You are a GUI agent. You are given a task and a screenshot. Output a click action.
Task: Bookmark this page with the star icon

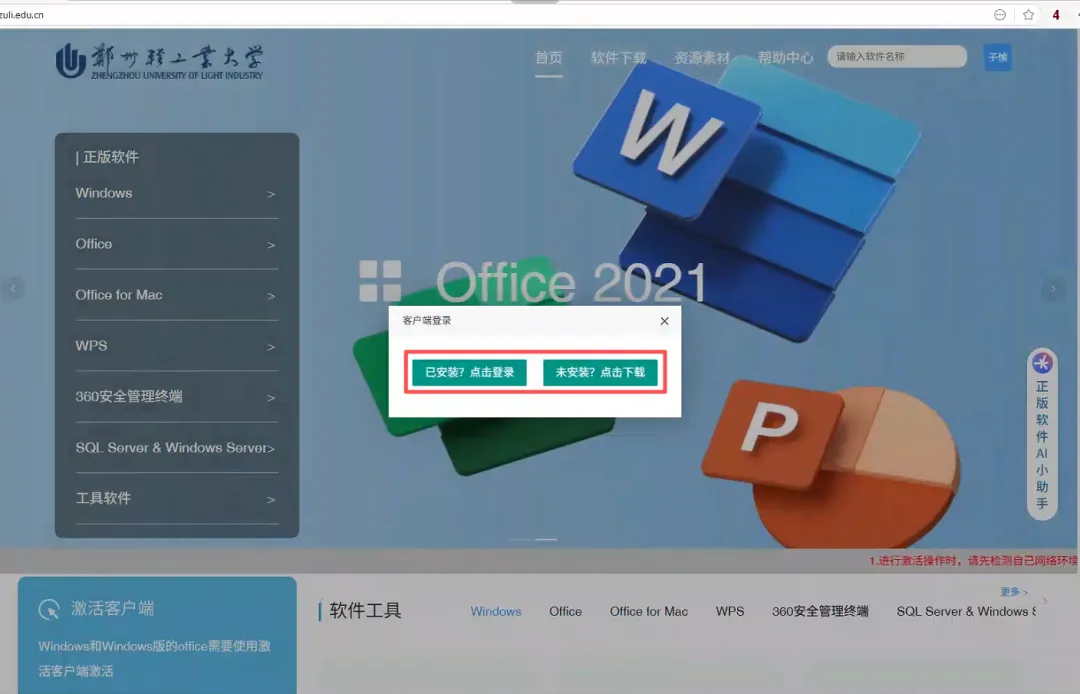click(x=1028, y=14)
